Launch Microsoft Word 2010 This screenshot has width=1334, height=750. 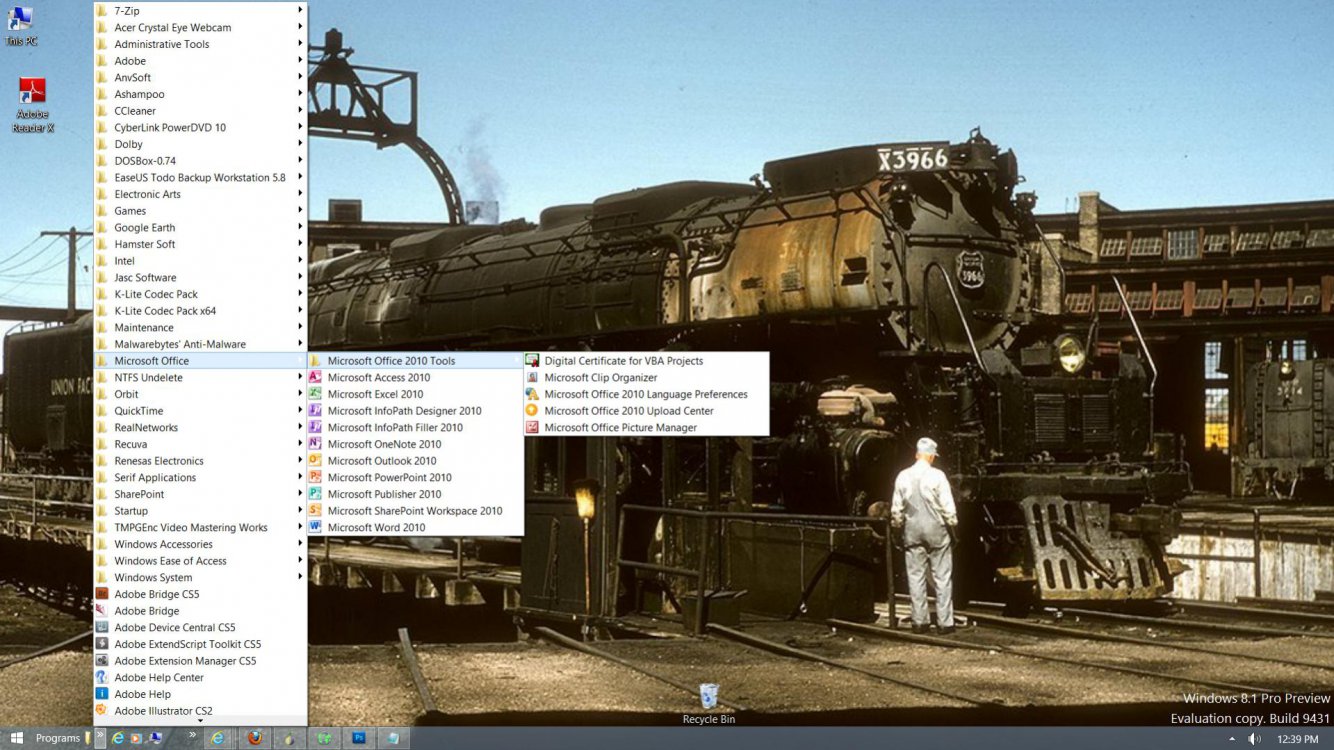(415, 527)
